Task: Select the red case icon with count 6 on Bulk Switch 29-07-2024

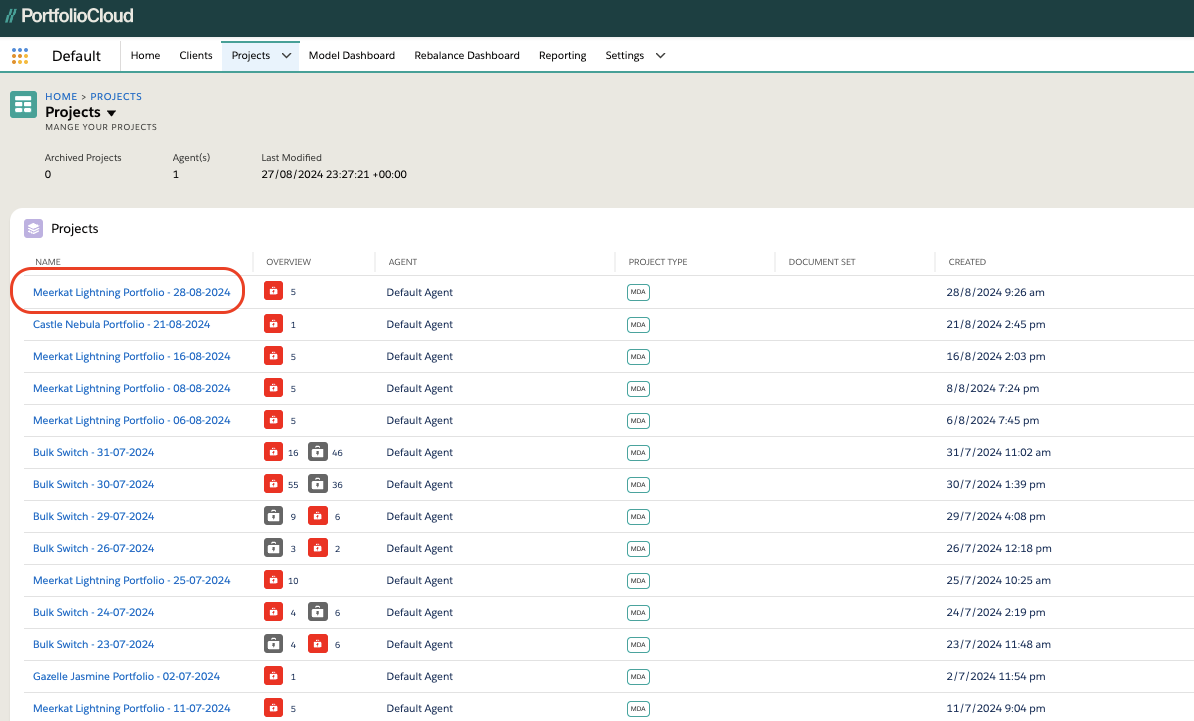Action: tap(316, 516)
